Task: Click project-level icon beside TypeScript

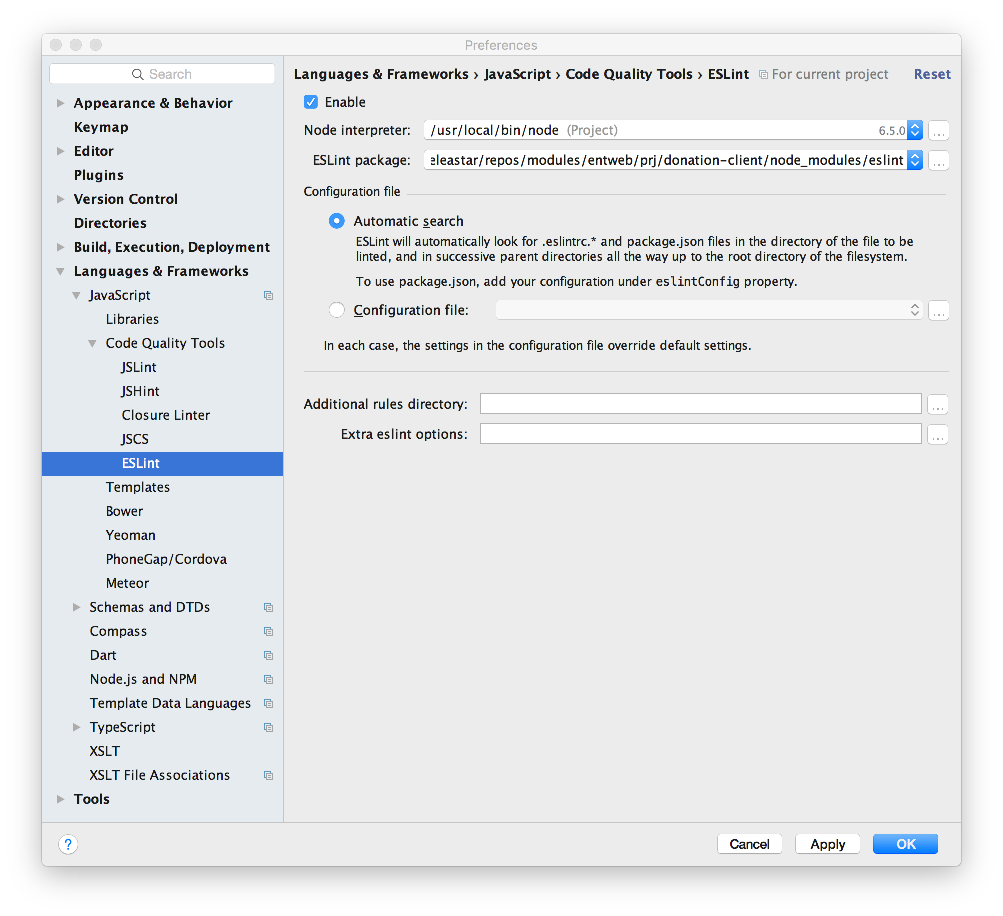Action: pyautogui.click(x=268, y=728)
